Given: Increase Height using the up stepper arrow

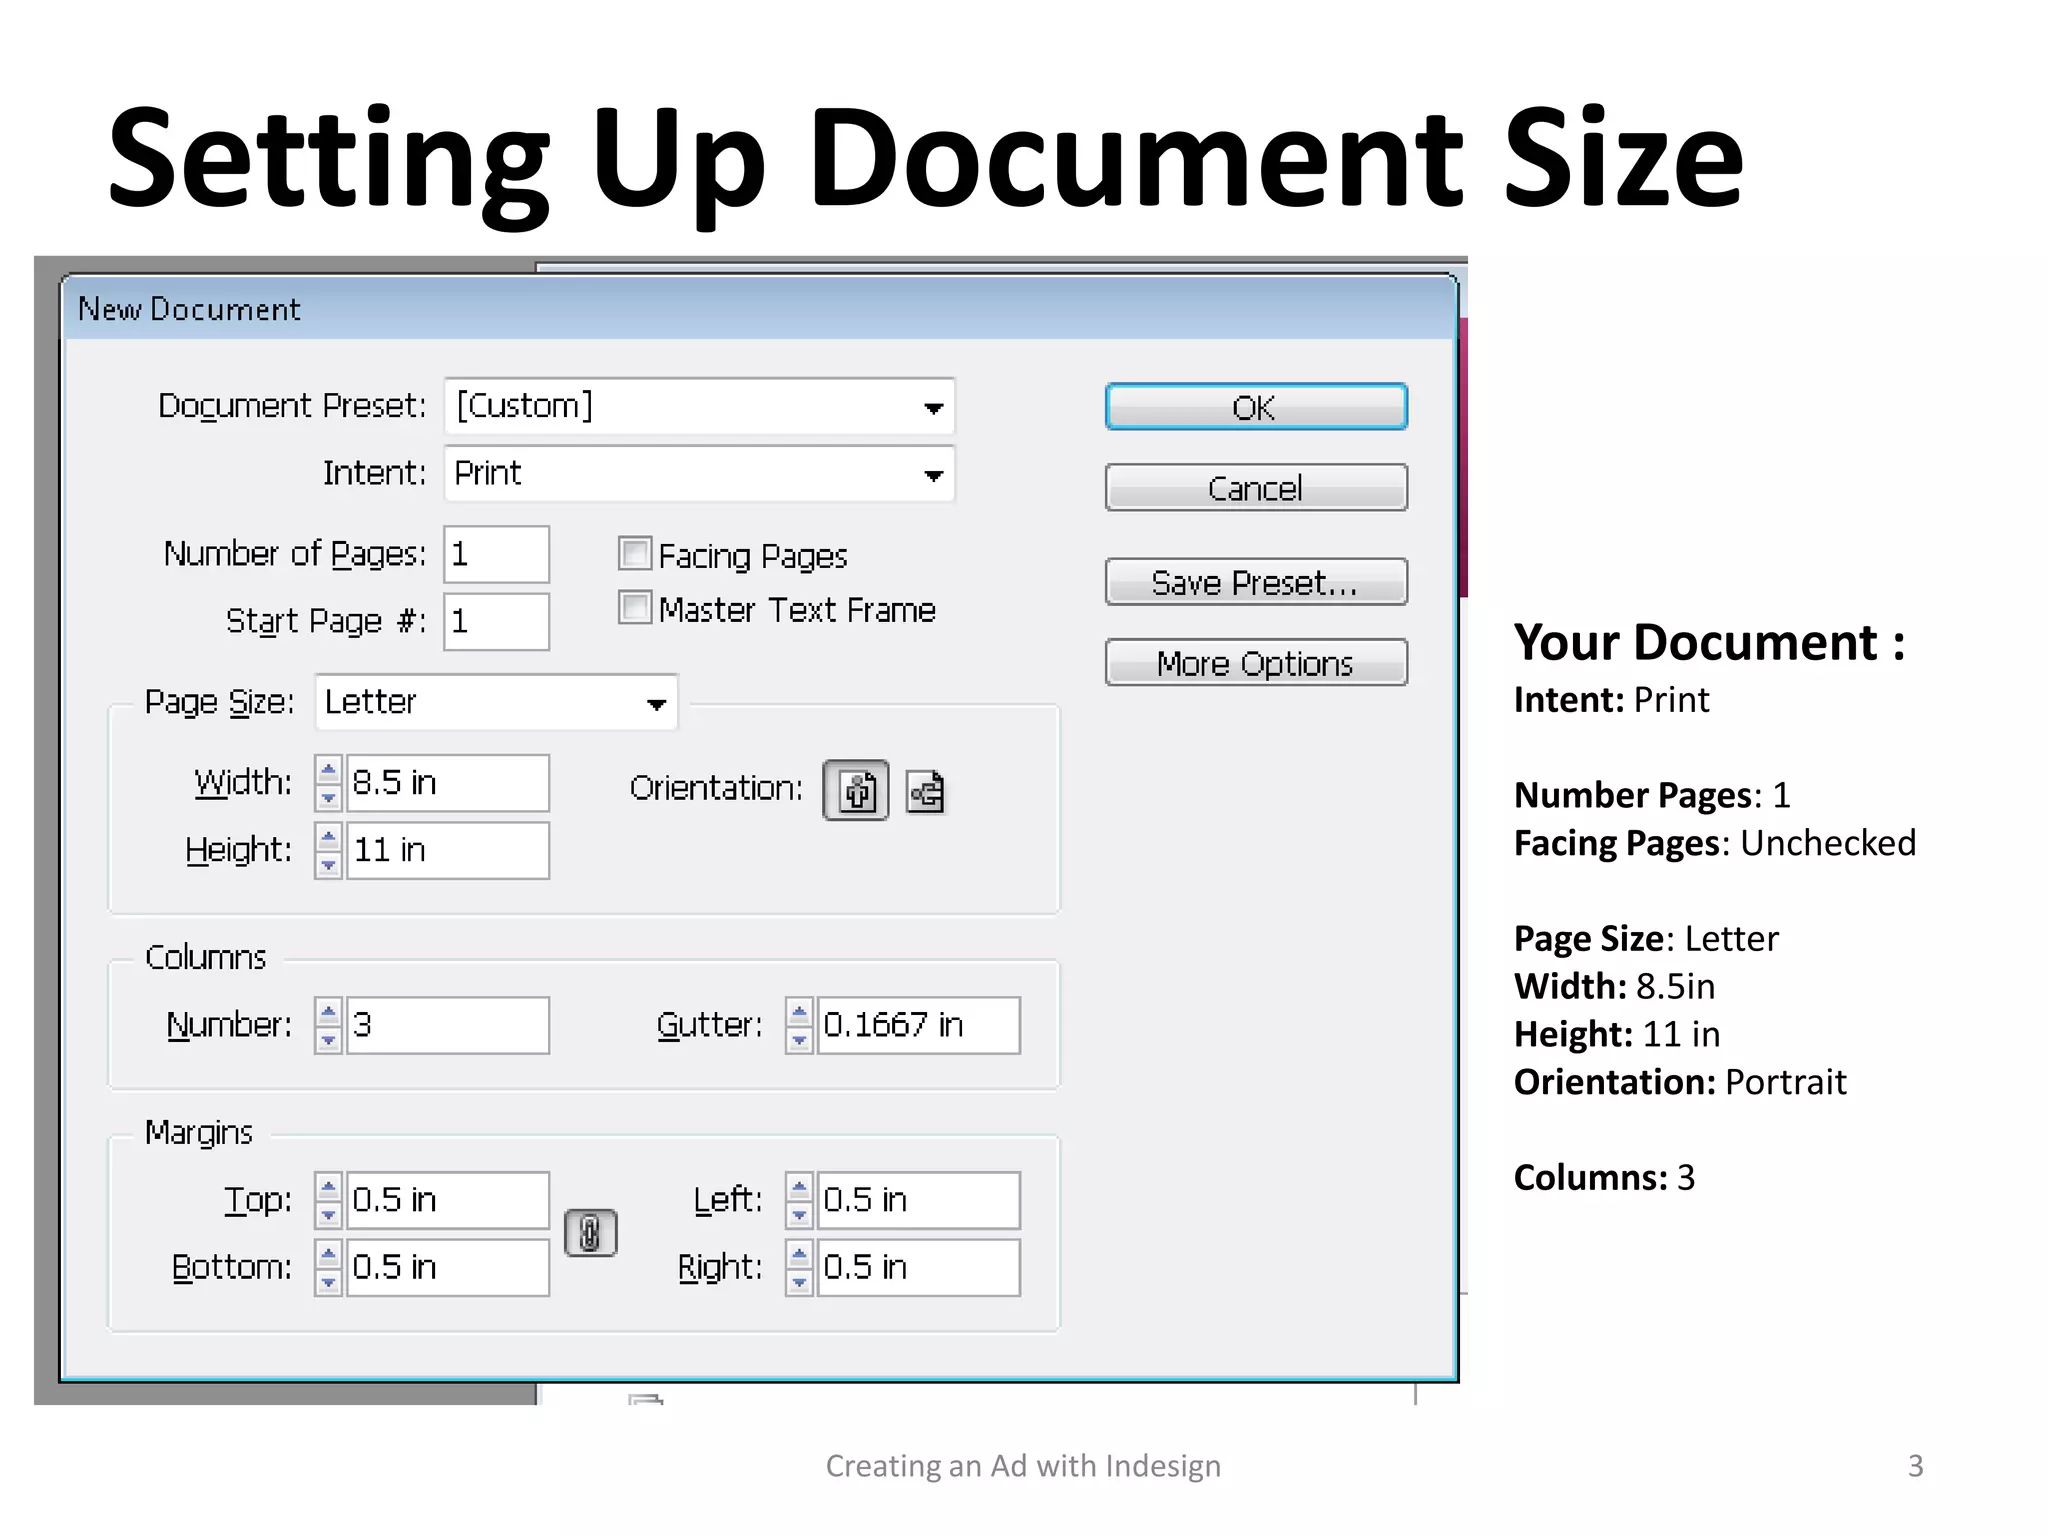Looking at the screenshot, I should (x=328, y=837).
